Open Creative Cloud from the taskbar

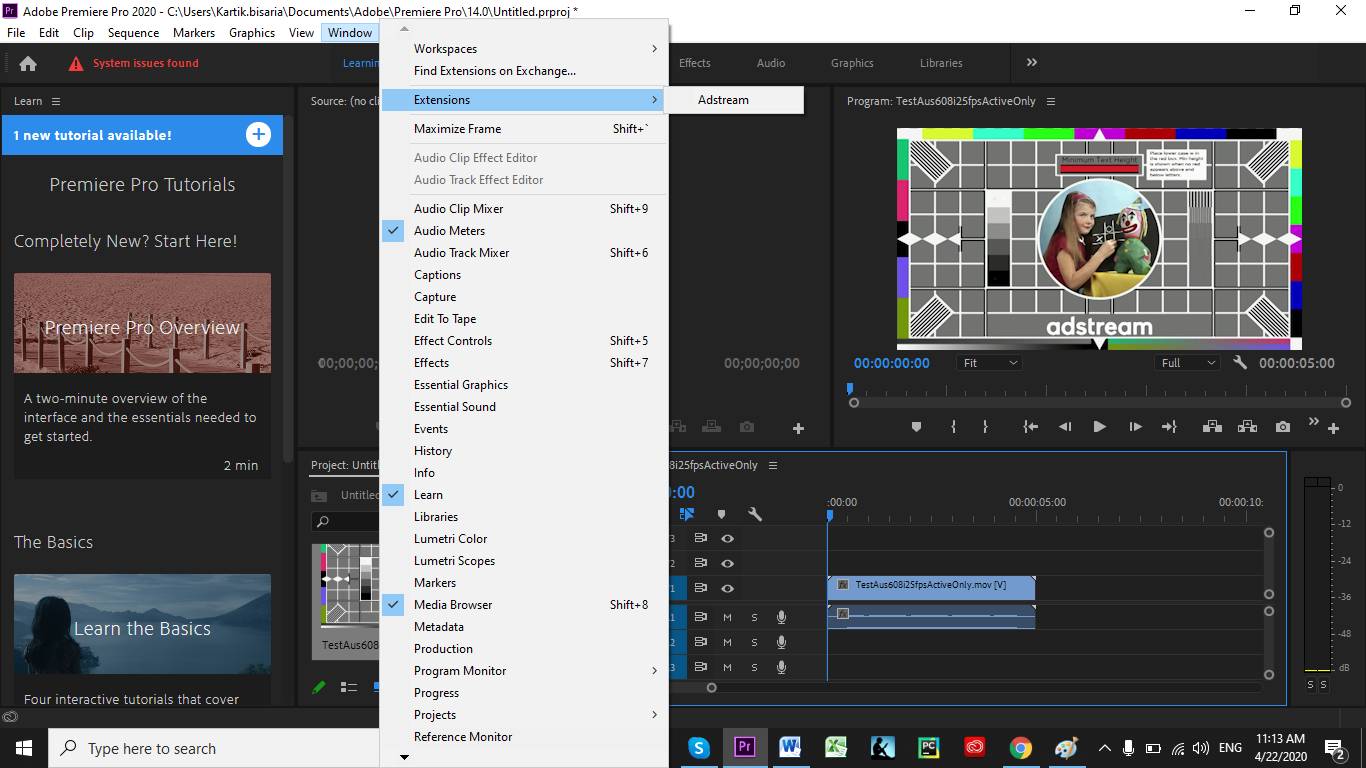(x=975, y=748)
